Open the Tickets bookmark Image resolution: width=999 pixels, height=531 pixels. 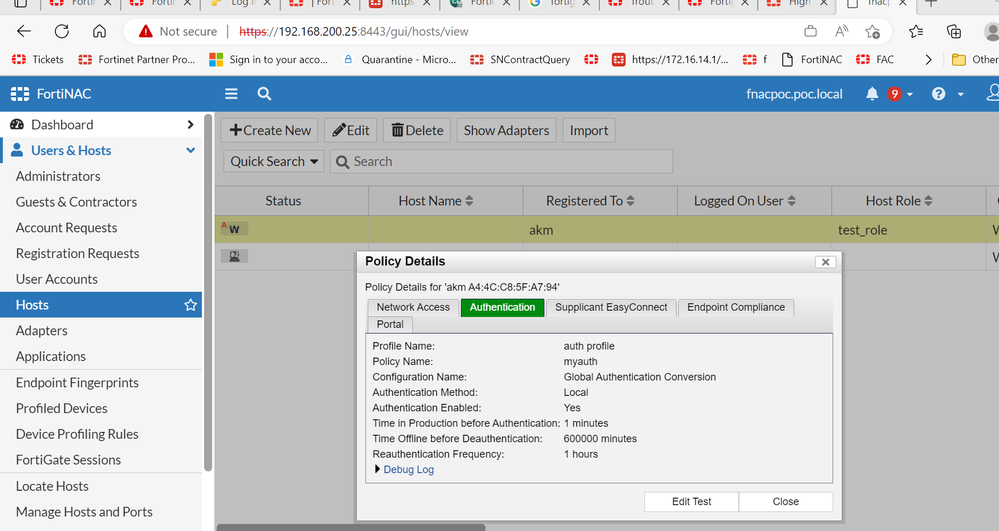38,59
